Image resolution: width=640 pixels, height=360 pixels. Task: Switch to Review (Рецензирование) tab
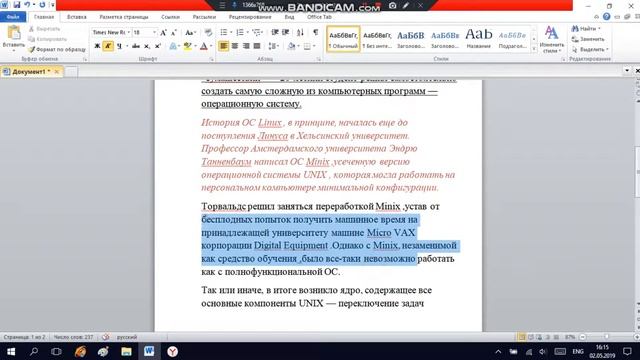pyautogui.click(x=250, y=17)
